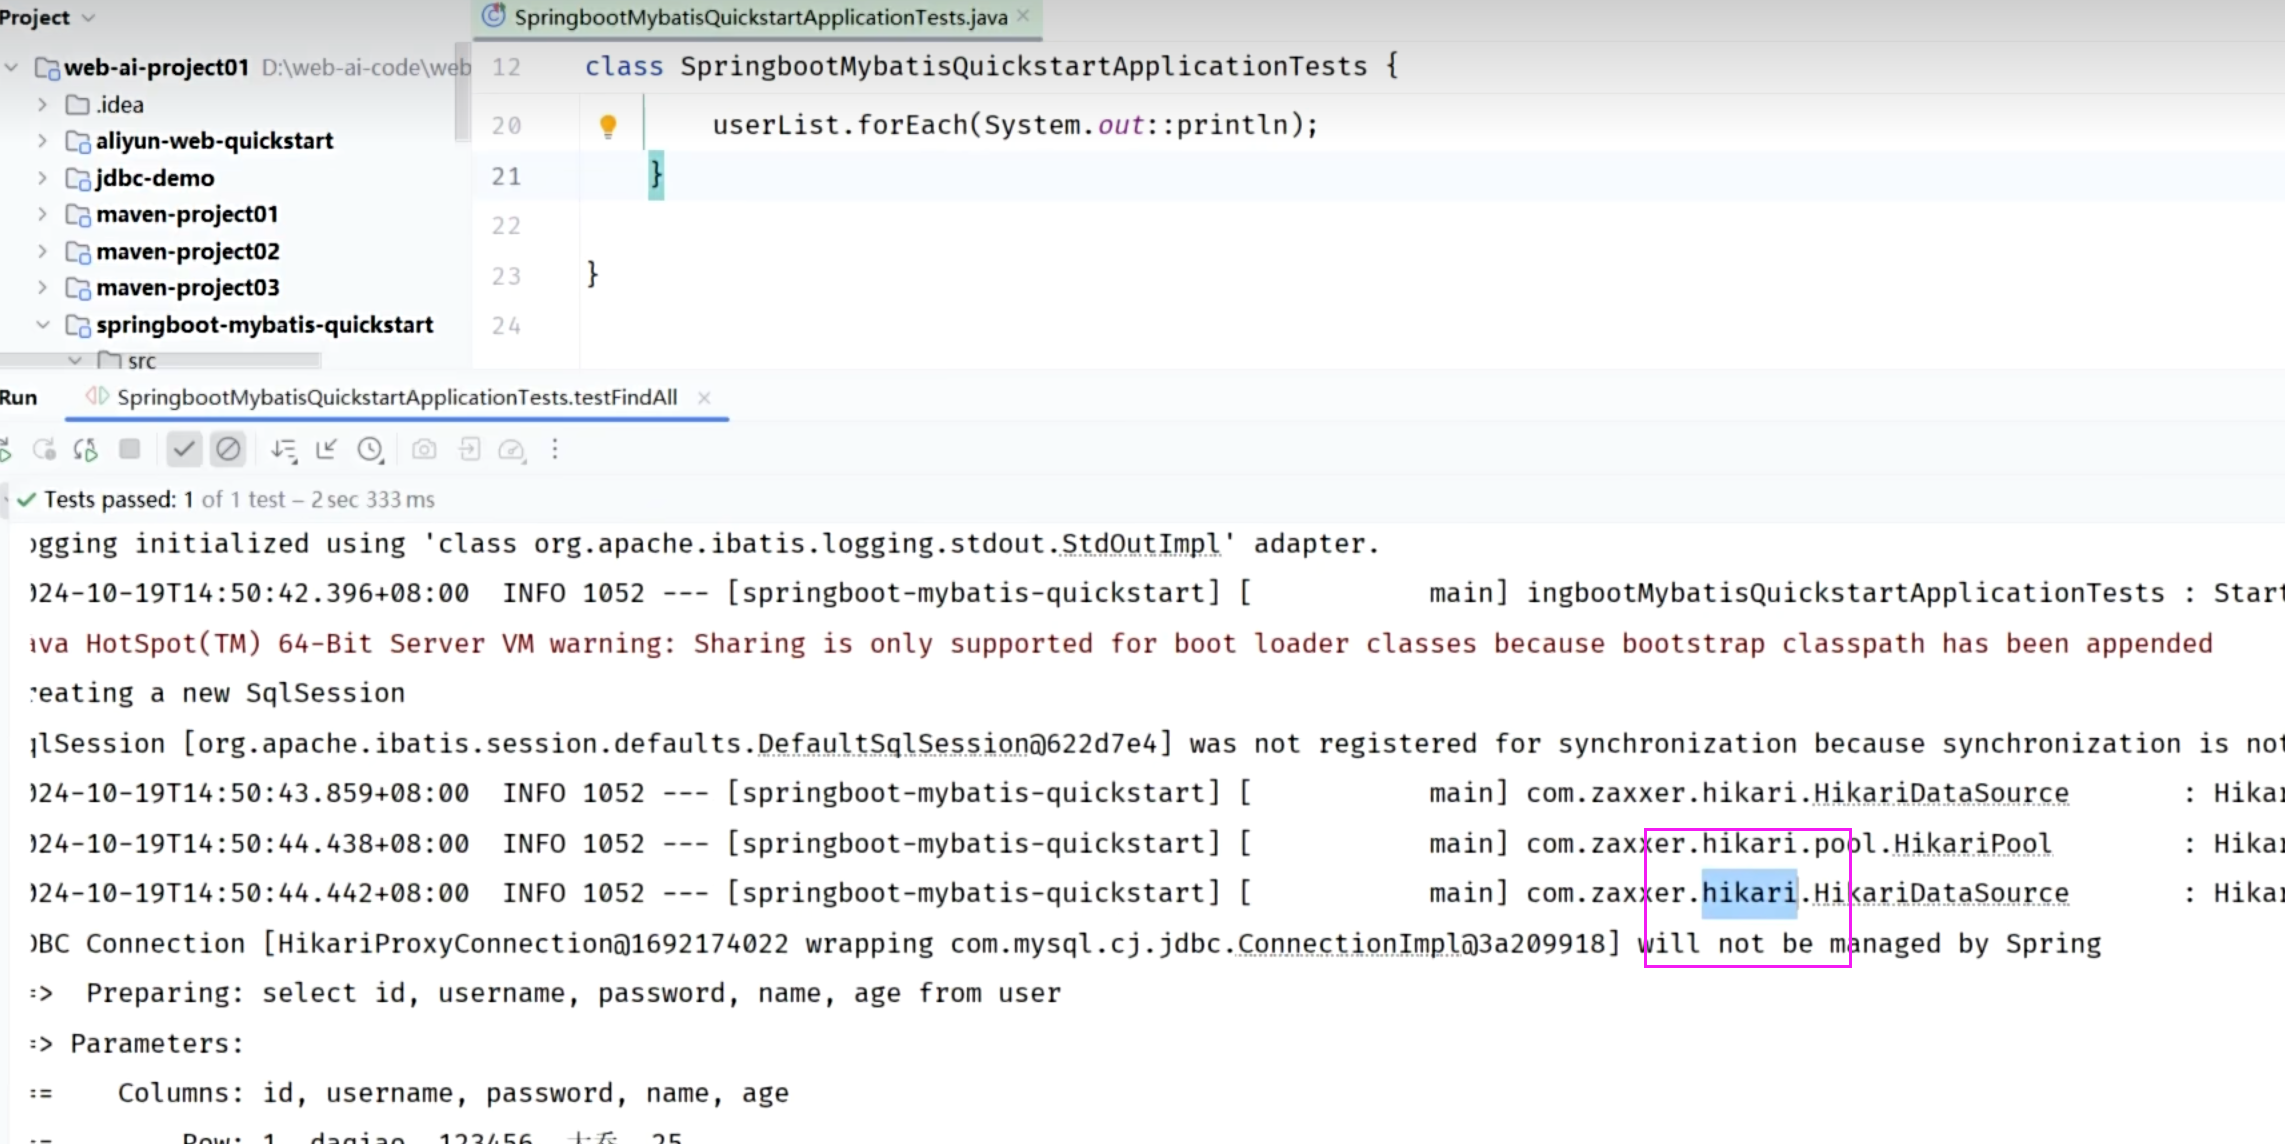Toggle Show Ignored tests filter
Image resolution: width=2285 pixels, height=1144 pixels.
228,450
